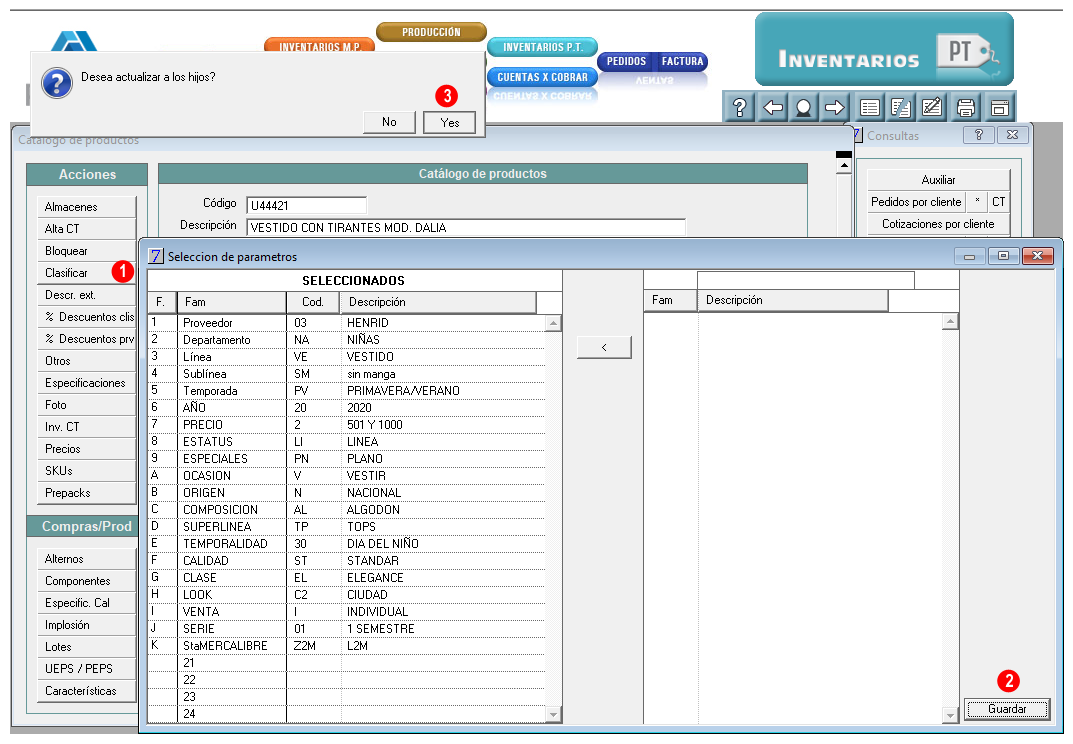
Task: Click Seleccion de parametros window icon
Action: click(x=156, y=256)
